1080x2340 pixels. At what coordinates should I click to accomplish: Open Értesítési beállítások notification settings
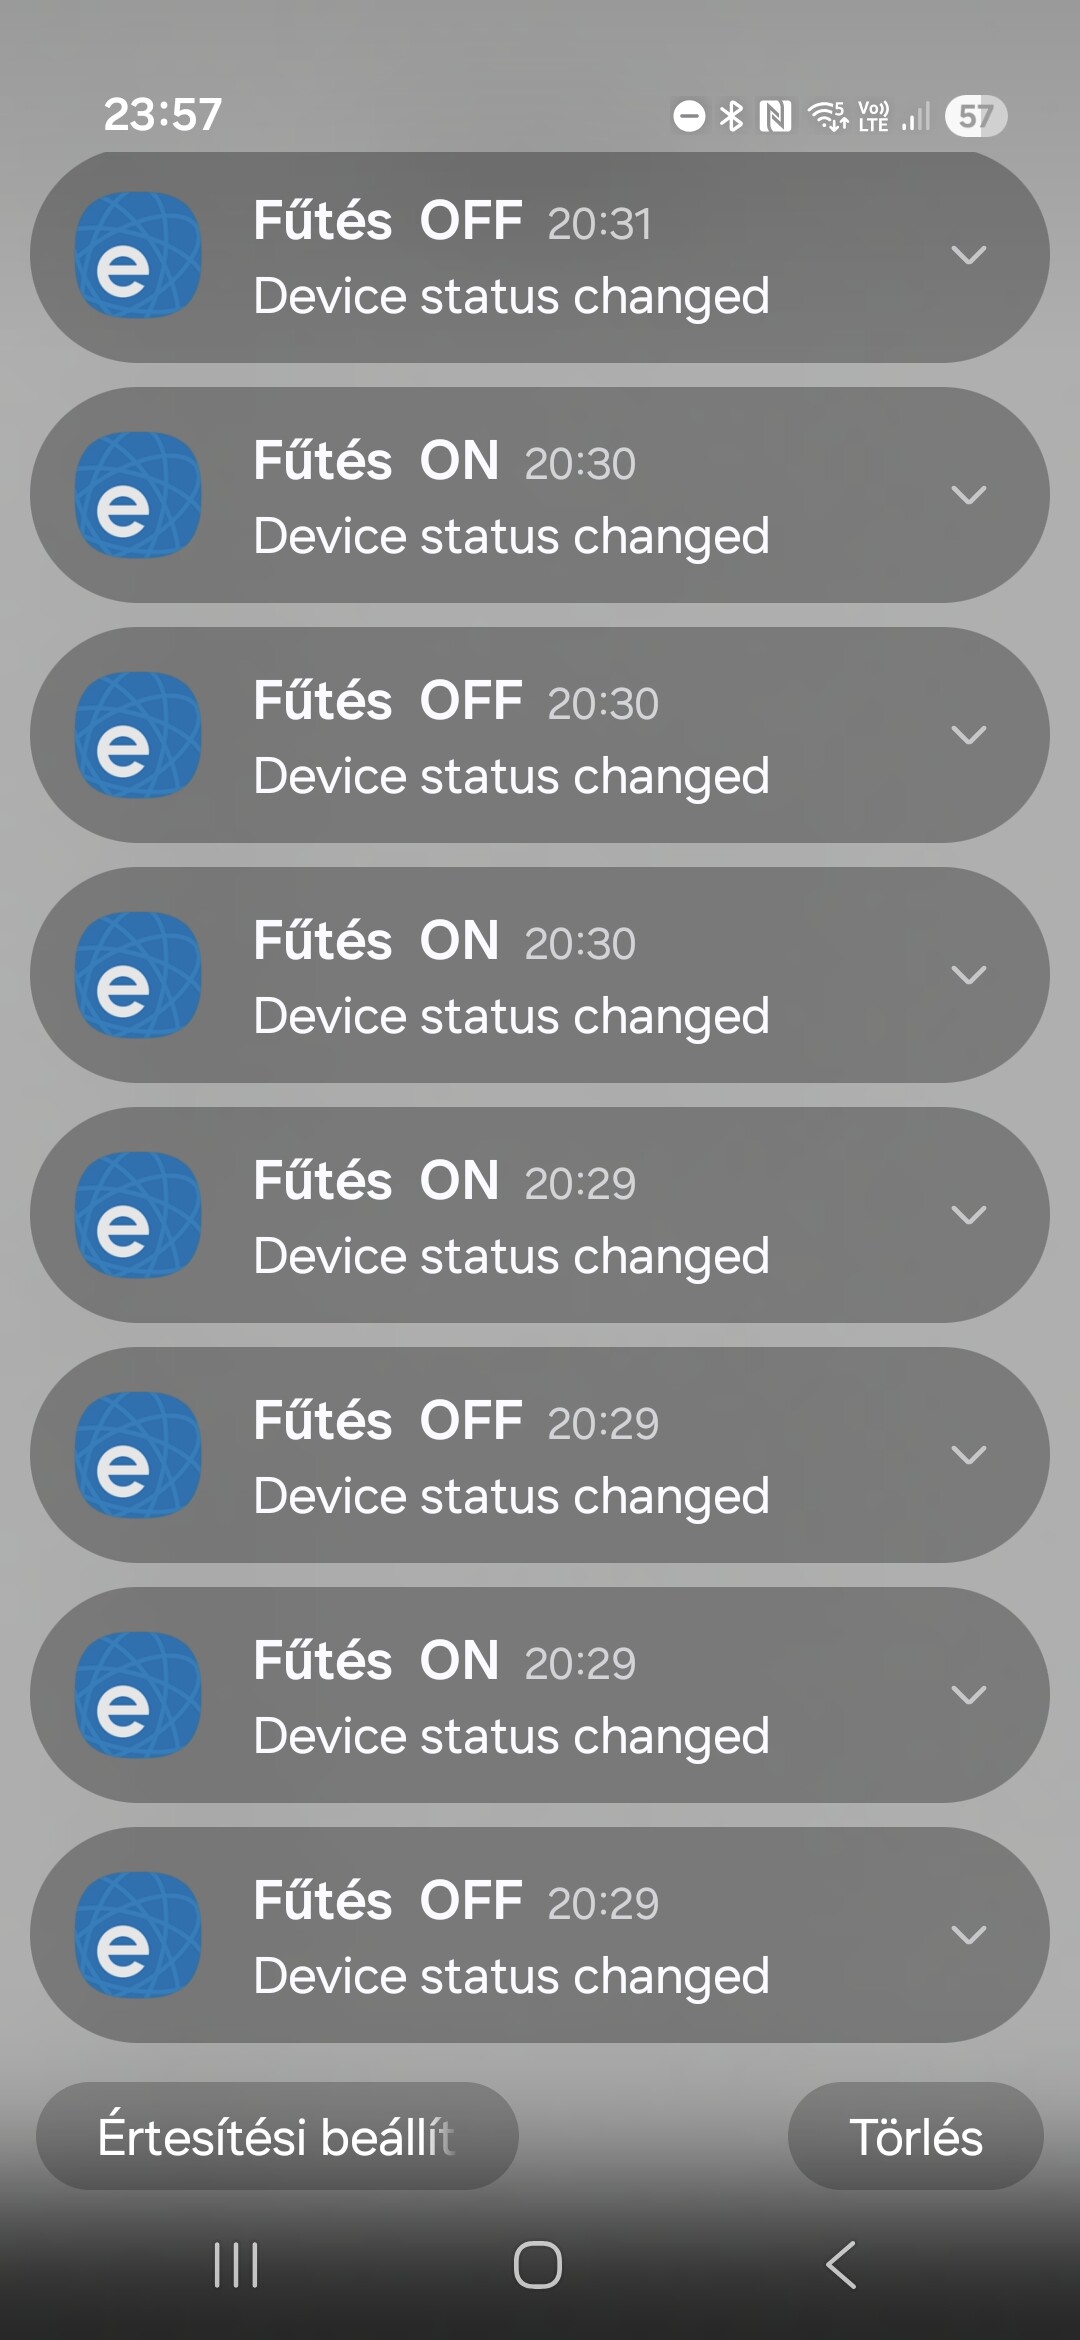tap(277, 2137)
